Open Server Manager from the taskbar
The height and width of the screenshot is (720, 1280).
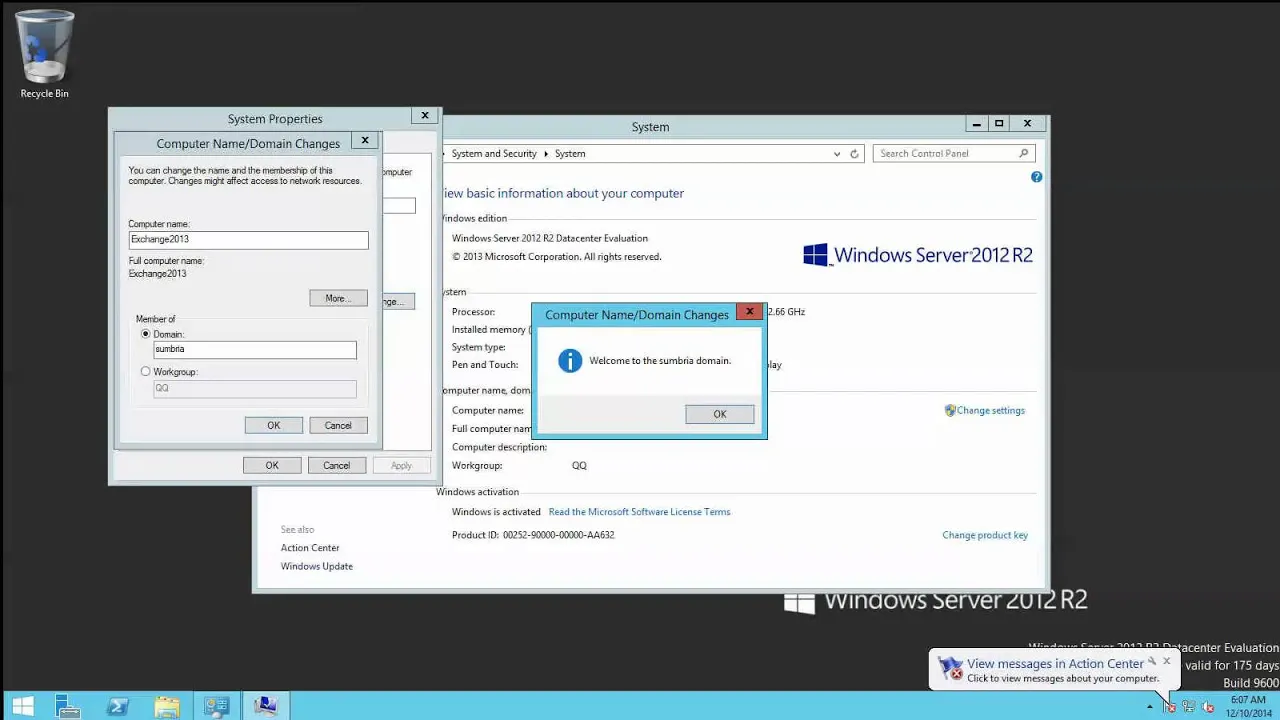click(x=68, y=706)
